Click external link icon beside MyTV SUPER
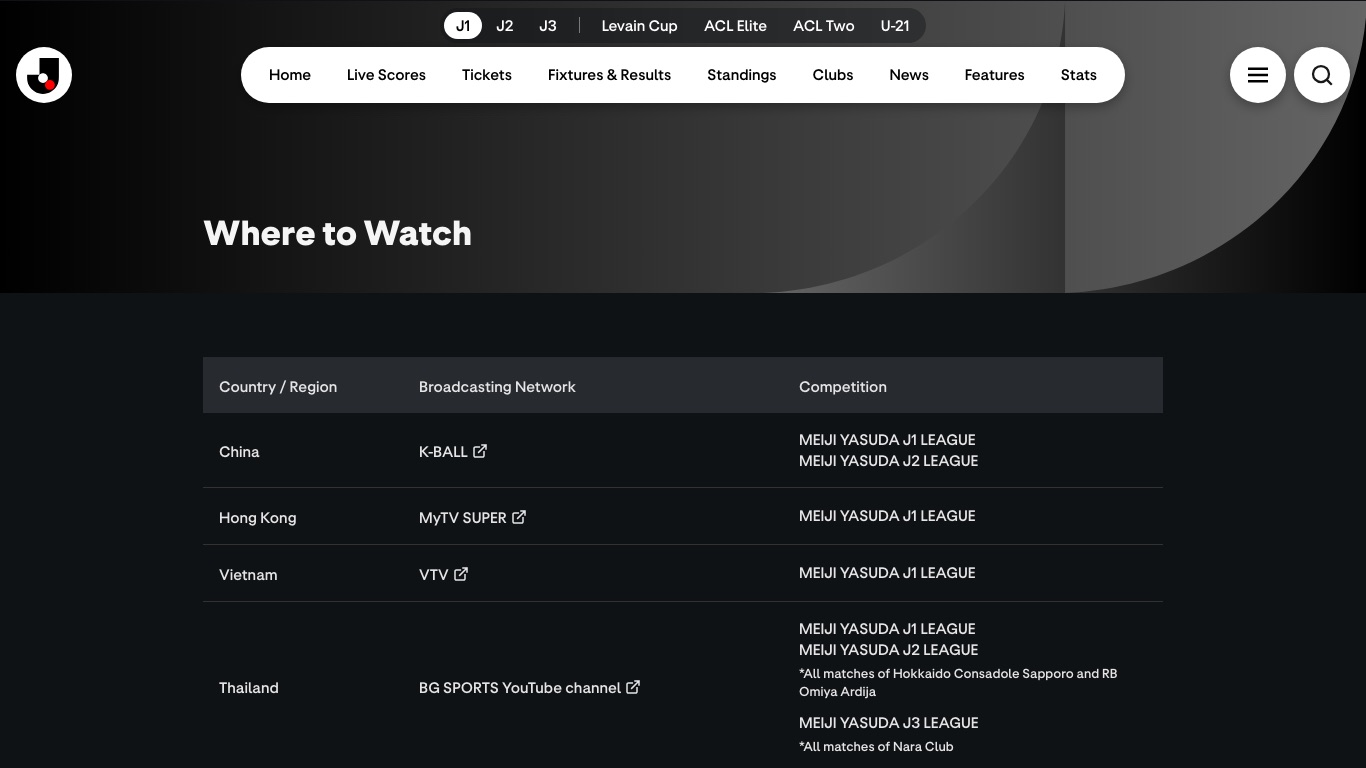This screenshot has height=768, width=1366. tap(519, 517)
